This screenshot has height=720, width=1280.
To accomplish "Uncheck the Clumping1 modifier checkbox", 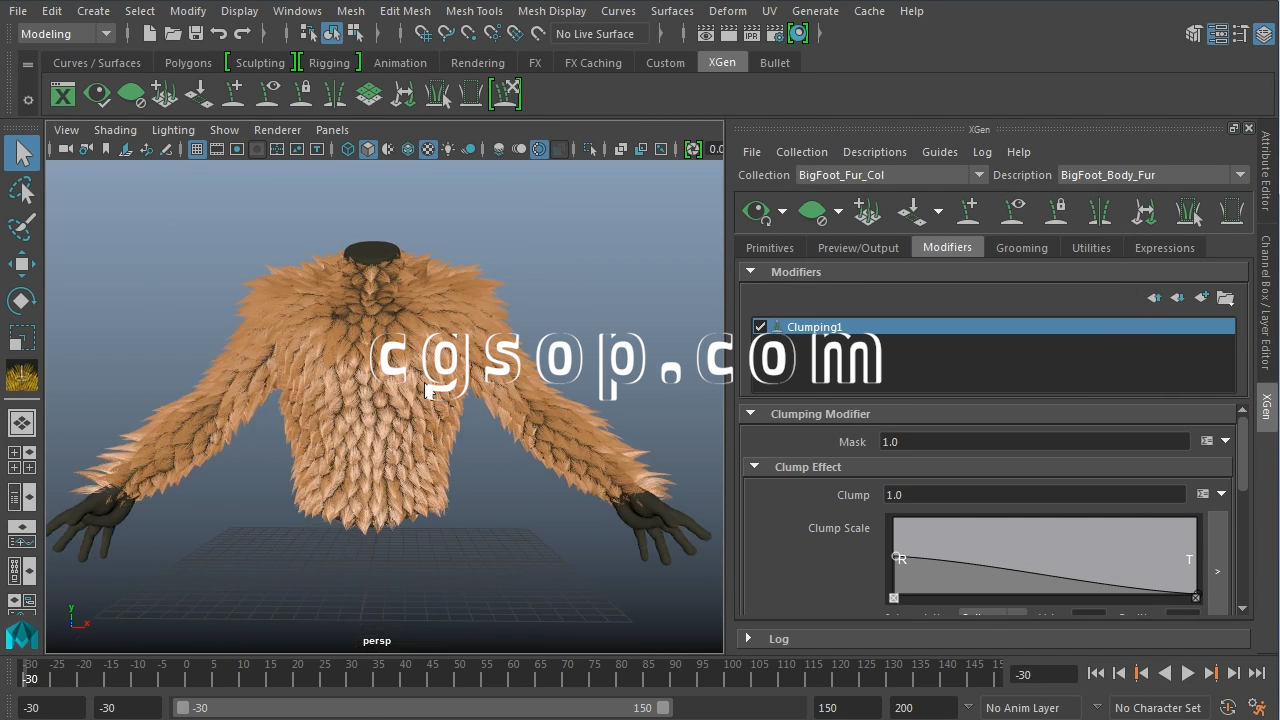I will 760,327.
